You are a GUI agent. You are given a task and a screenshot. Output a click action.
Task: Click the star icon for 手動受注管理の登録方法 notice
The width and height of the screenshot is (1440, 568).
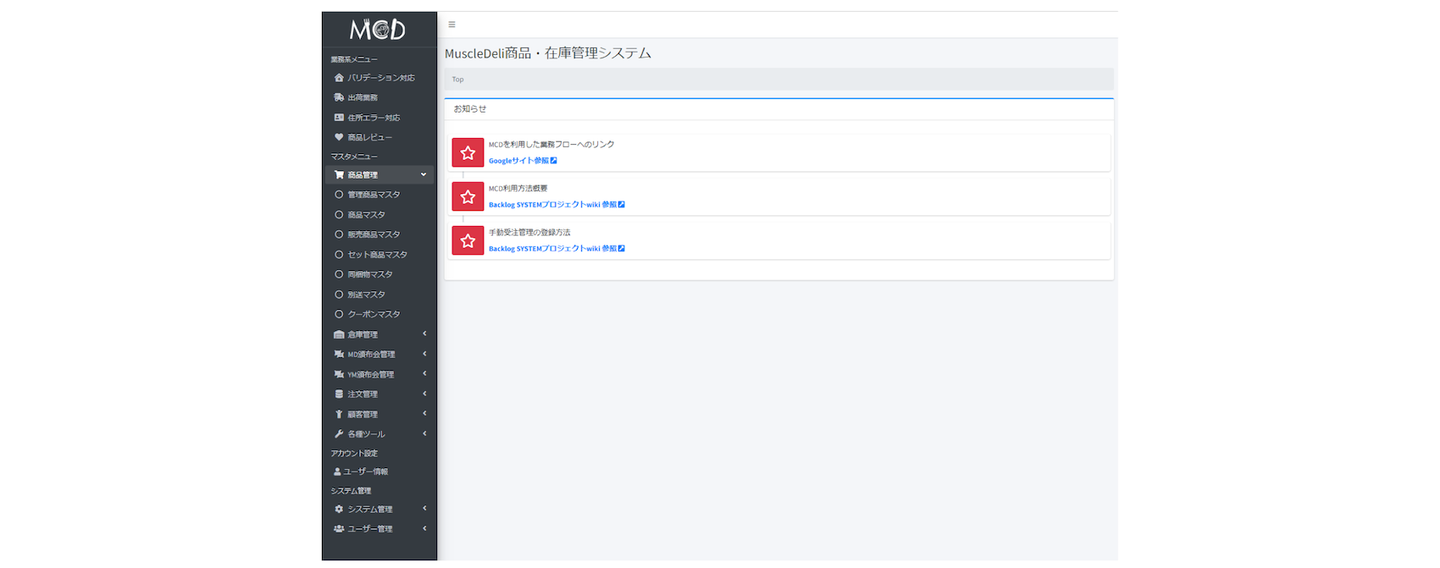[468, 240]
